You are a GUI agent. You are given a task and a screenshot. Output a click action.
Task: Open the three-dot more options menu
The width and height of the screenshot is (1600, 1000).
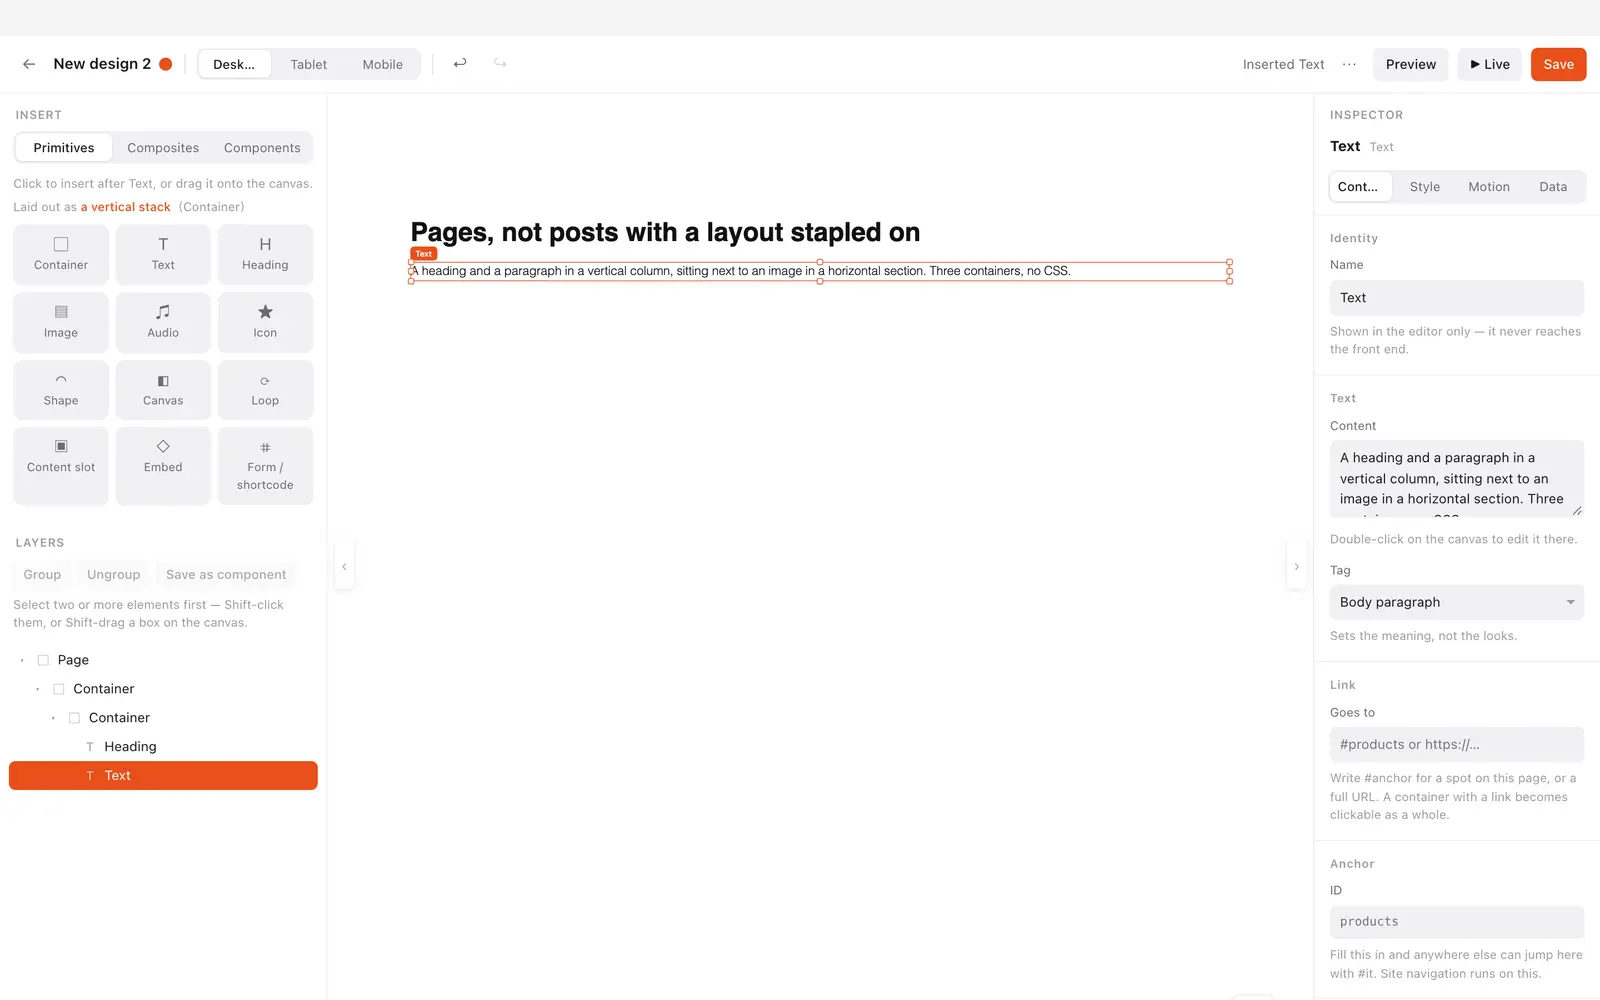1349,64
